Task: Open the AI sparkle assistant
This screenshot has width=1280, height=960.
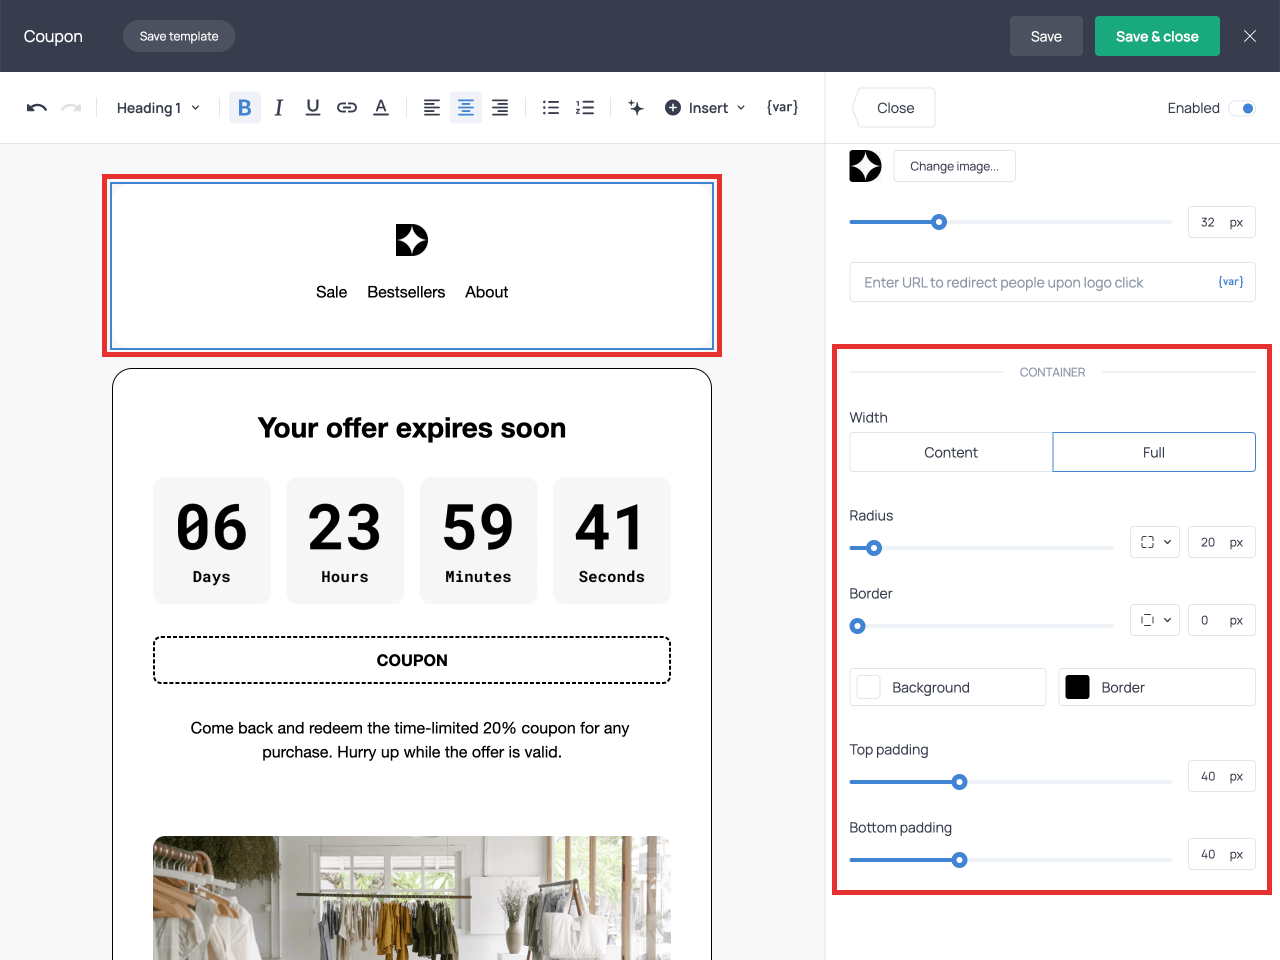Action: 636,108
